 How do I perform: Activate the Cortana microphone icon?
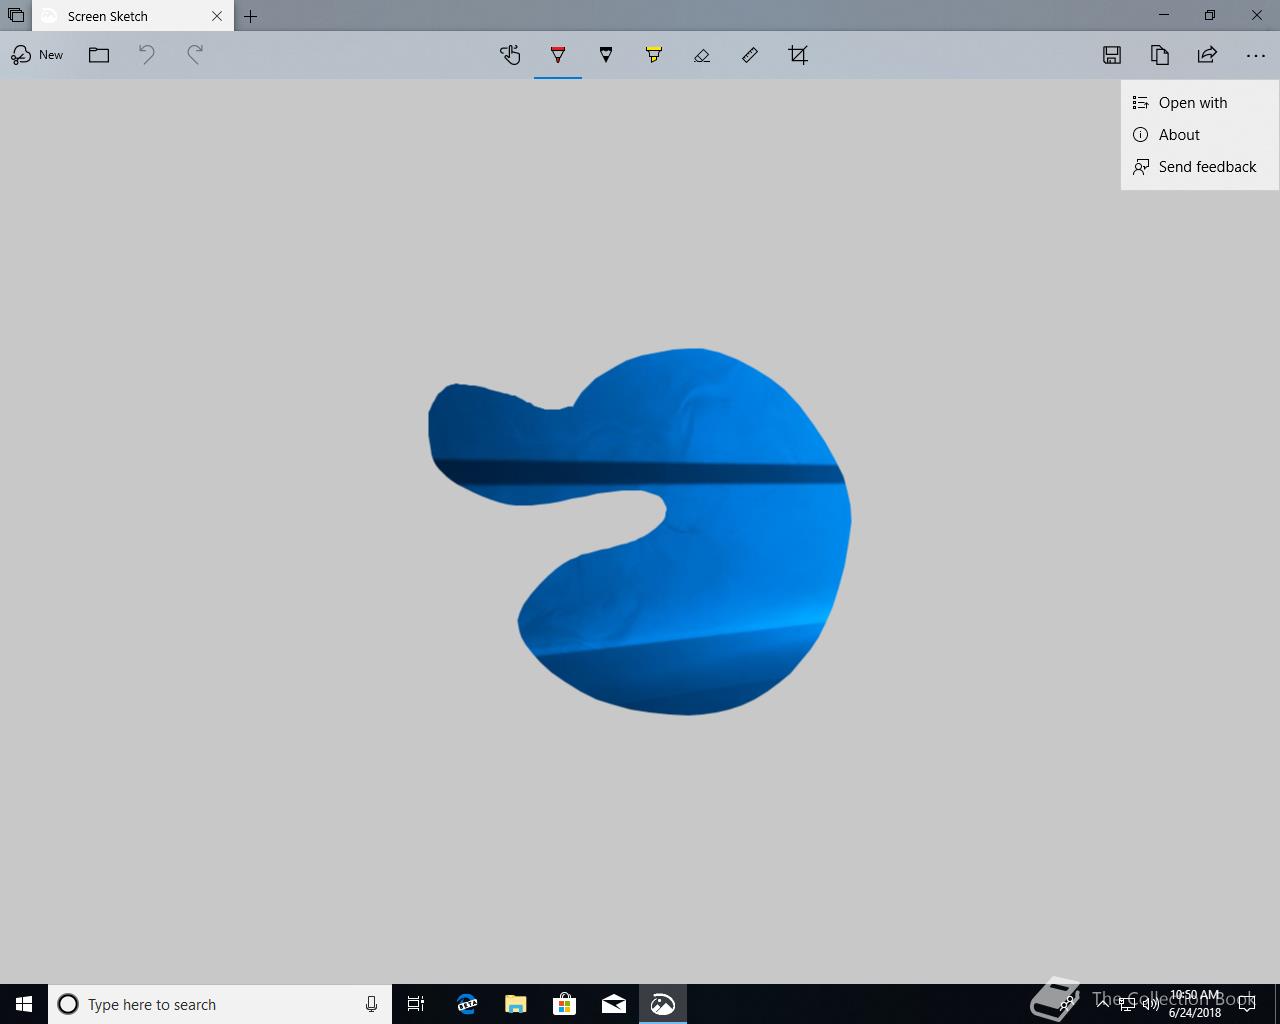click(371, 1004)
